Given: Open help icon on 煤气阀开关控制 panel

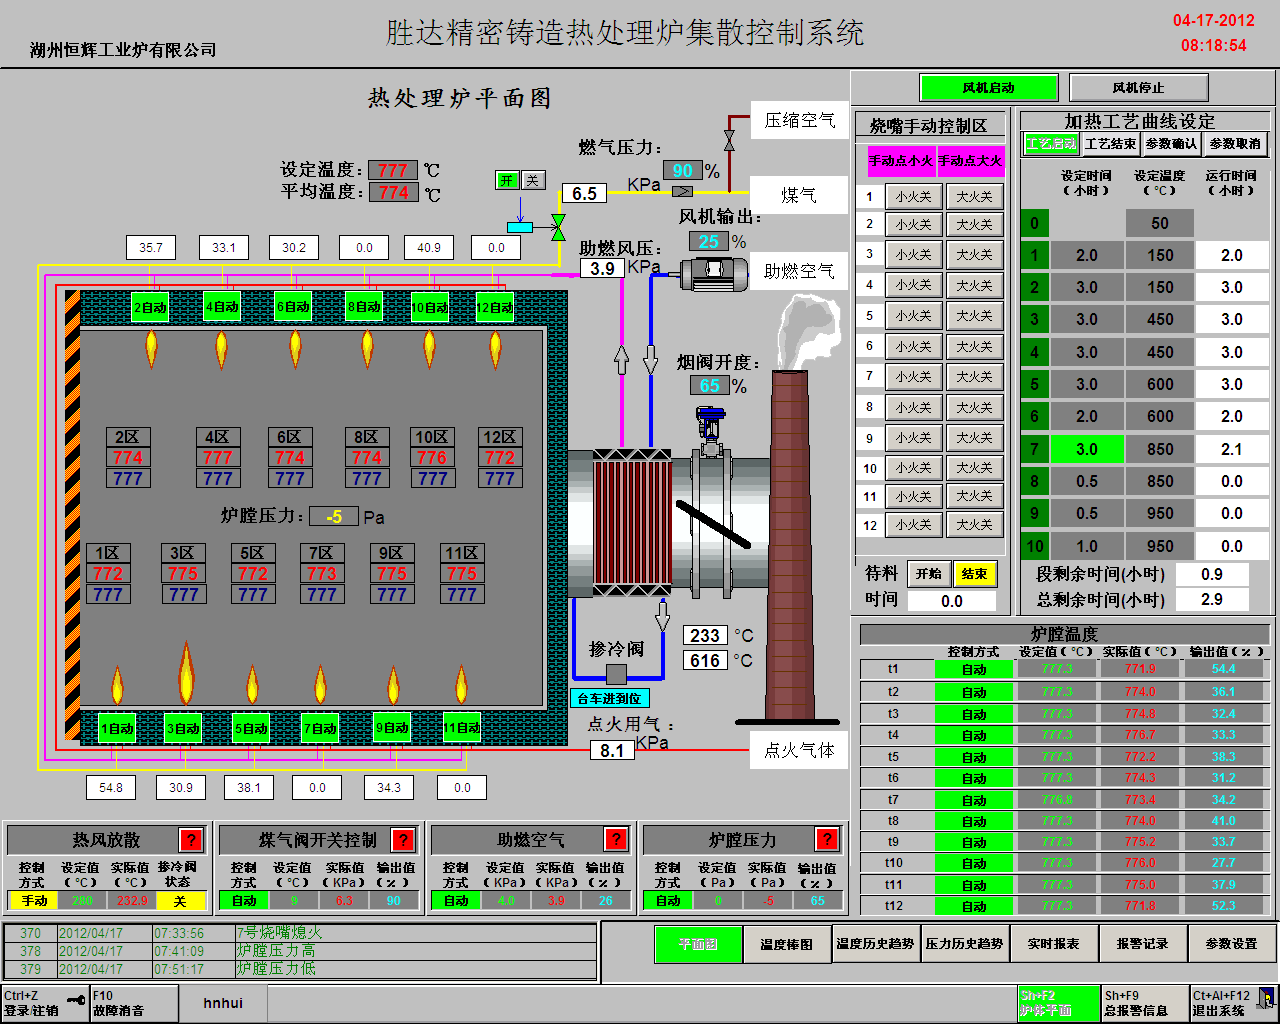Looking at the screenshot, I should (x=403, y=840).
